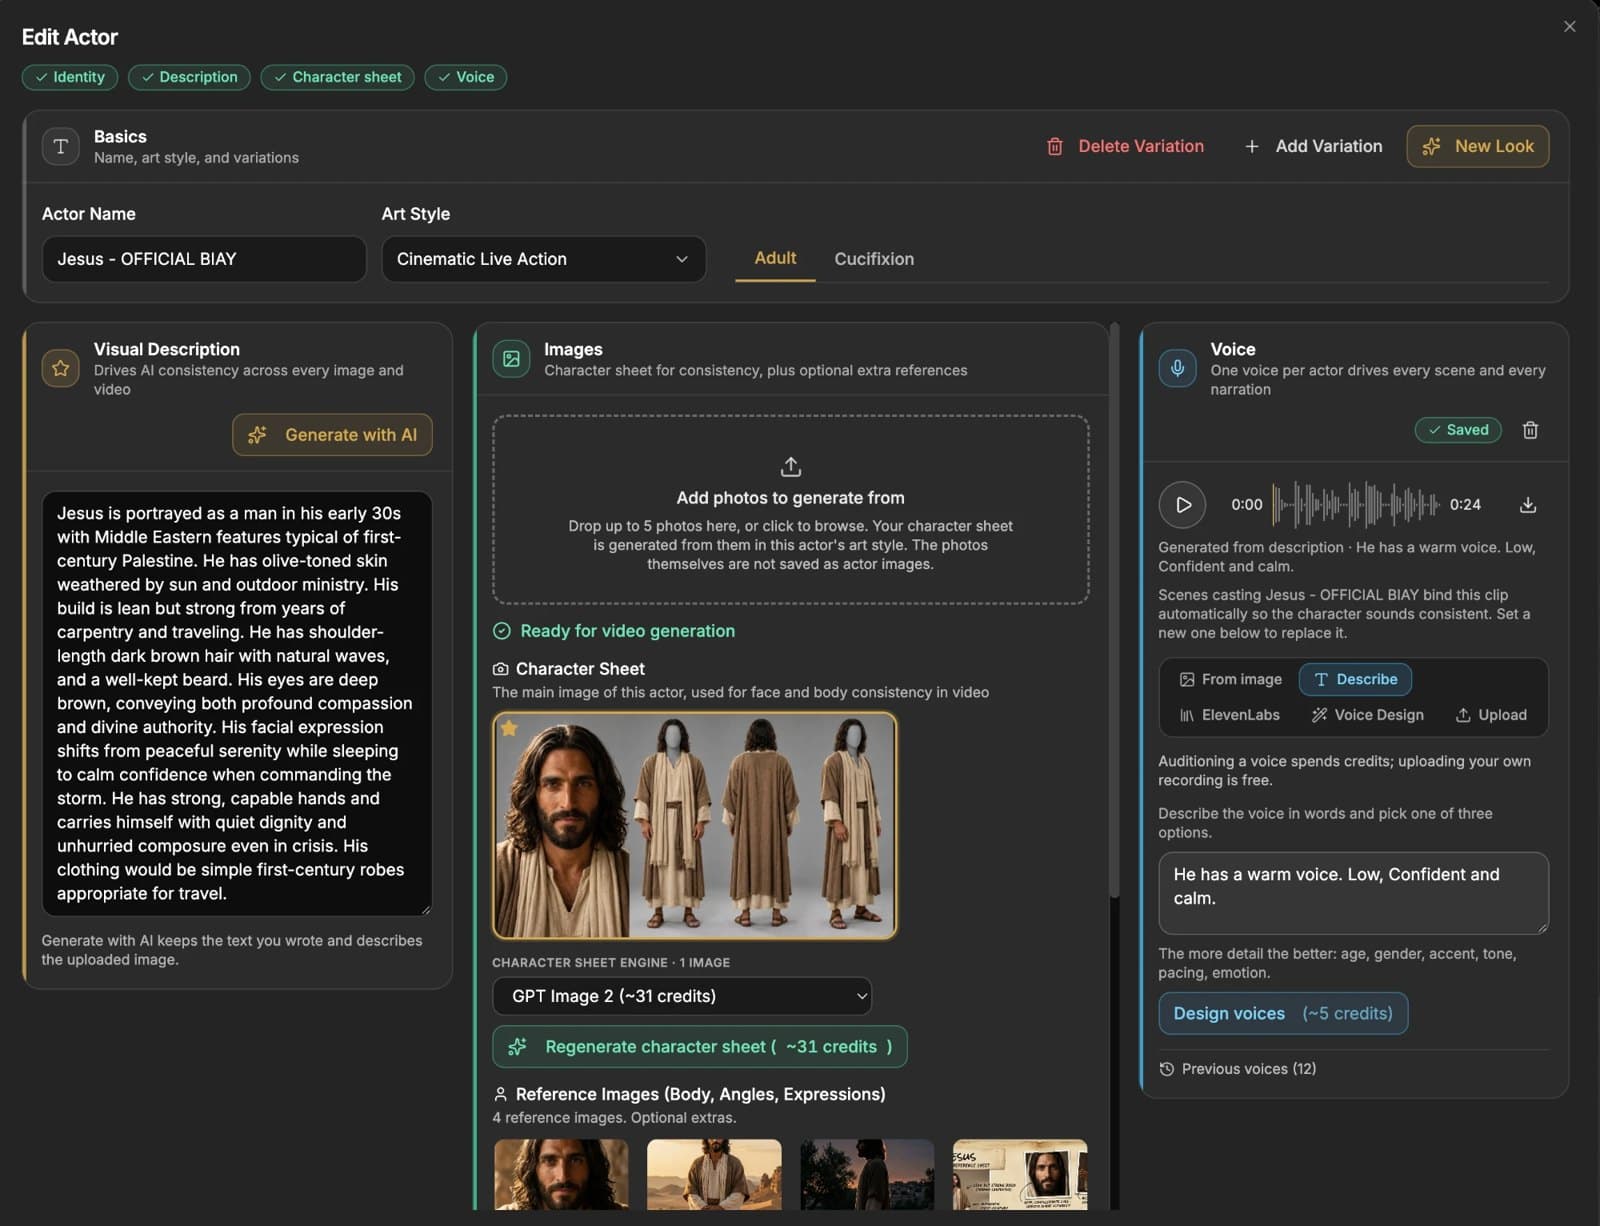The height and width of the screenshot is (1226, 1600).
Task: Open the fourth reference image, reference sheet
Action: pyautogui.click(x=1020, y=1175)
